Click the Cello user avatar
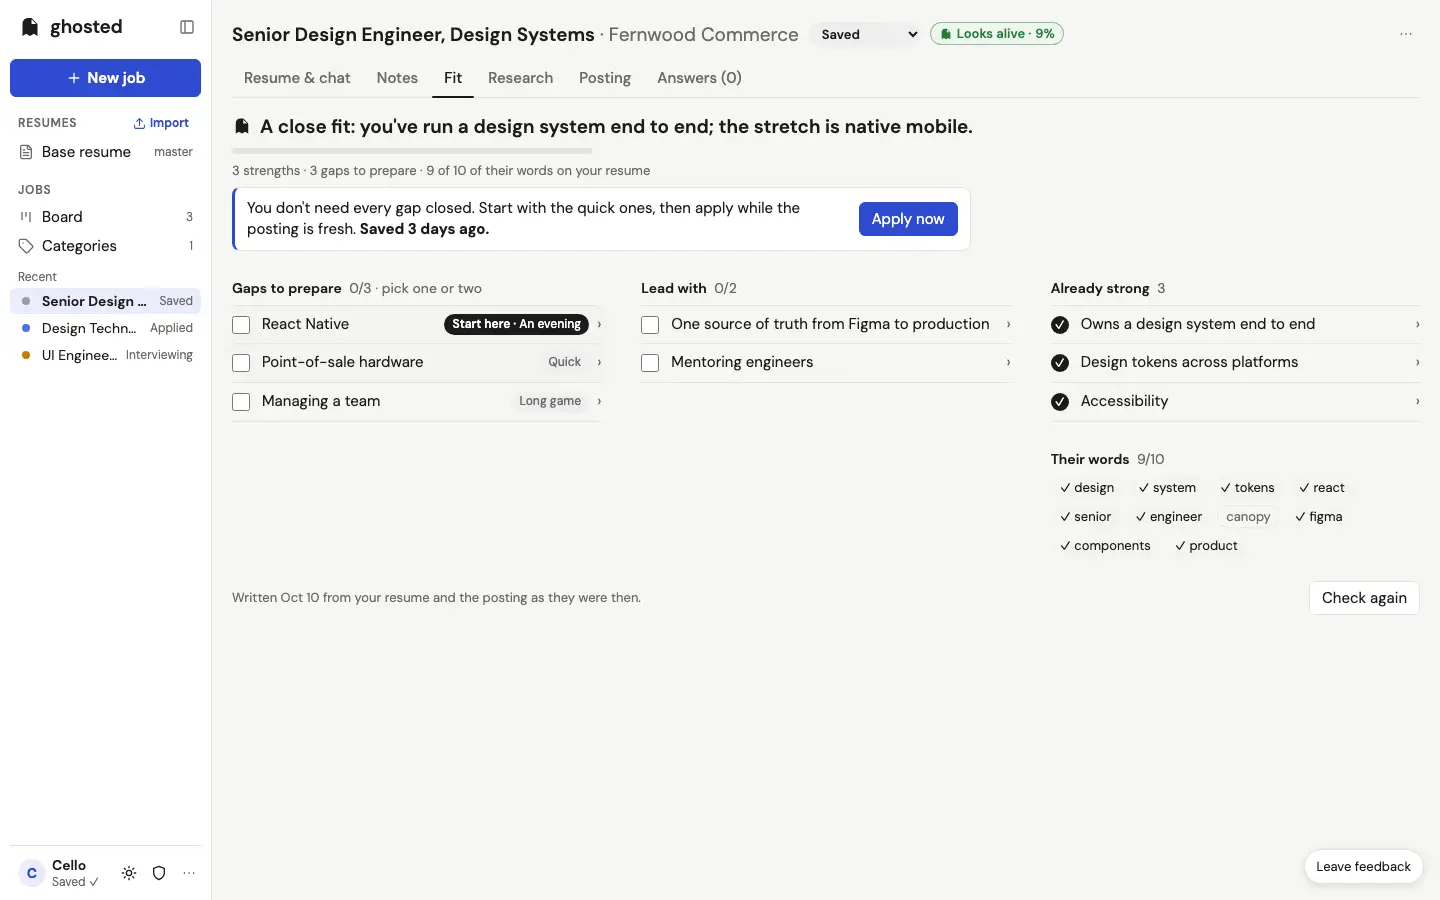 (32, 873)
